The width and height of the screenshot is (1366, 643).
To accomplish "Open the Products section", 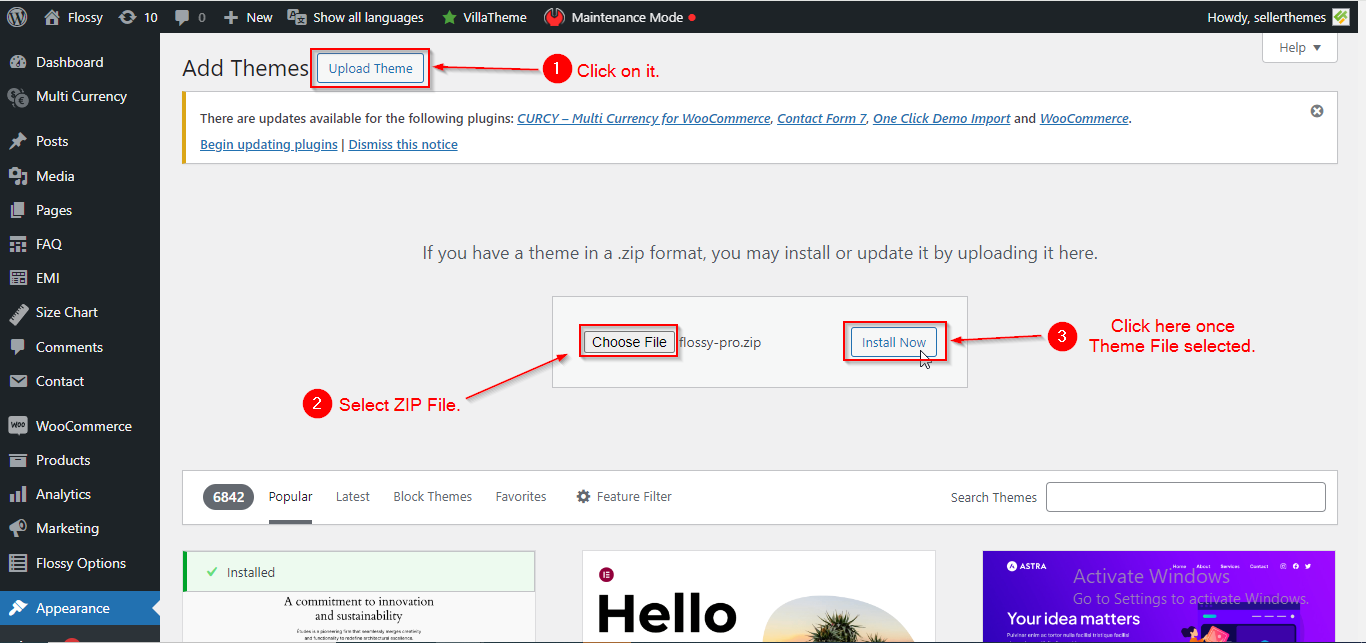I will (x=80, y=460).
